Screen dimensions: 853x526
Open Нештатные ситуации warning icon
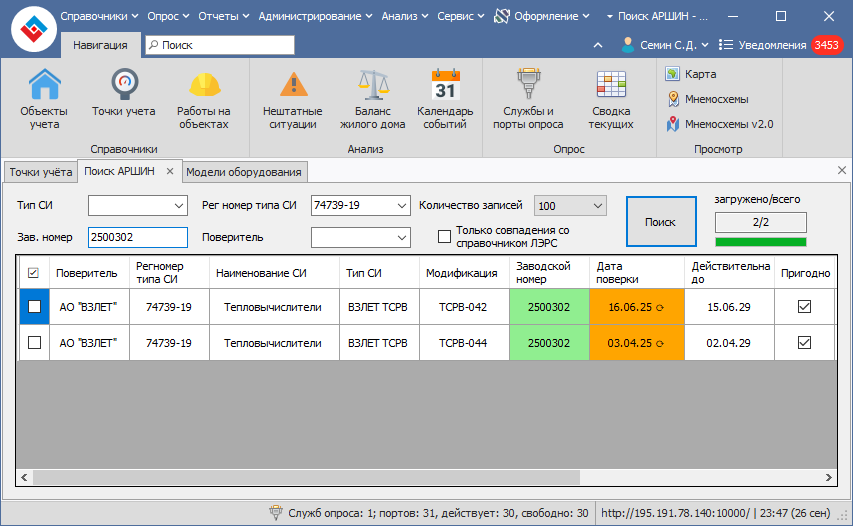click(x=292, y=99)
